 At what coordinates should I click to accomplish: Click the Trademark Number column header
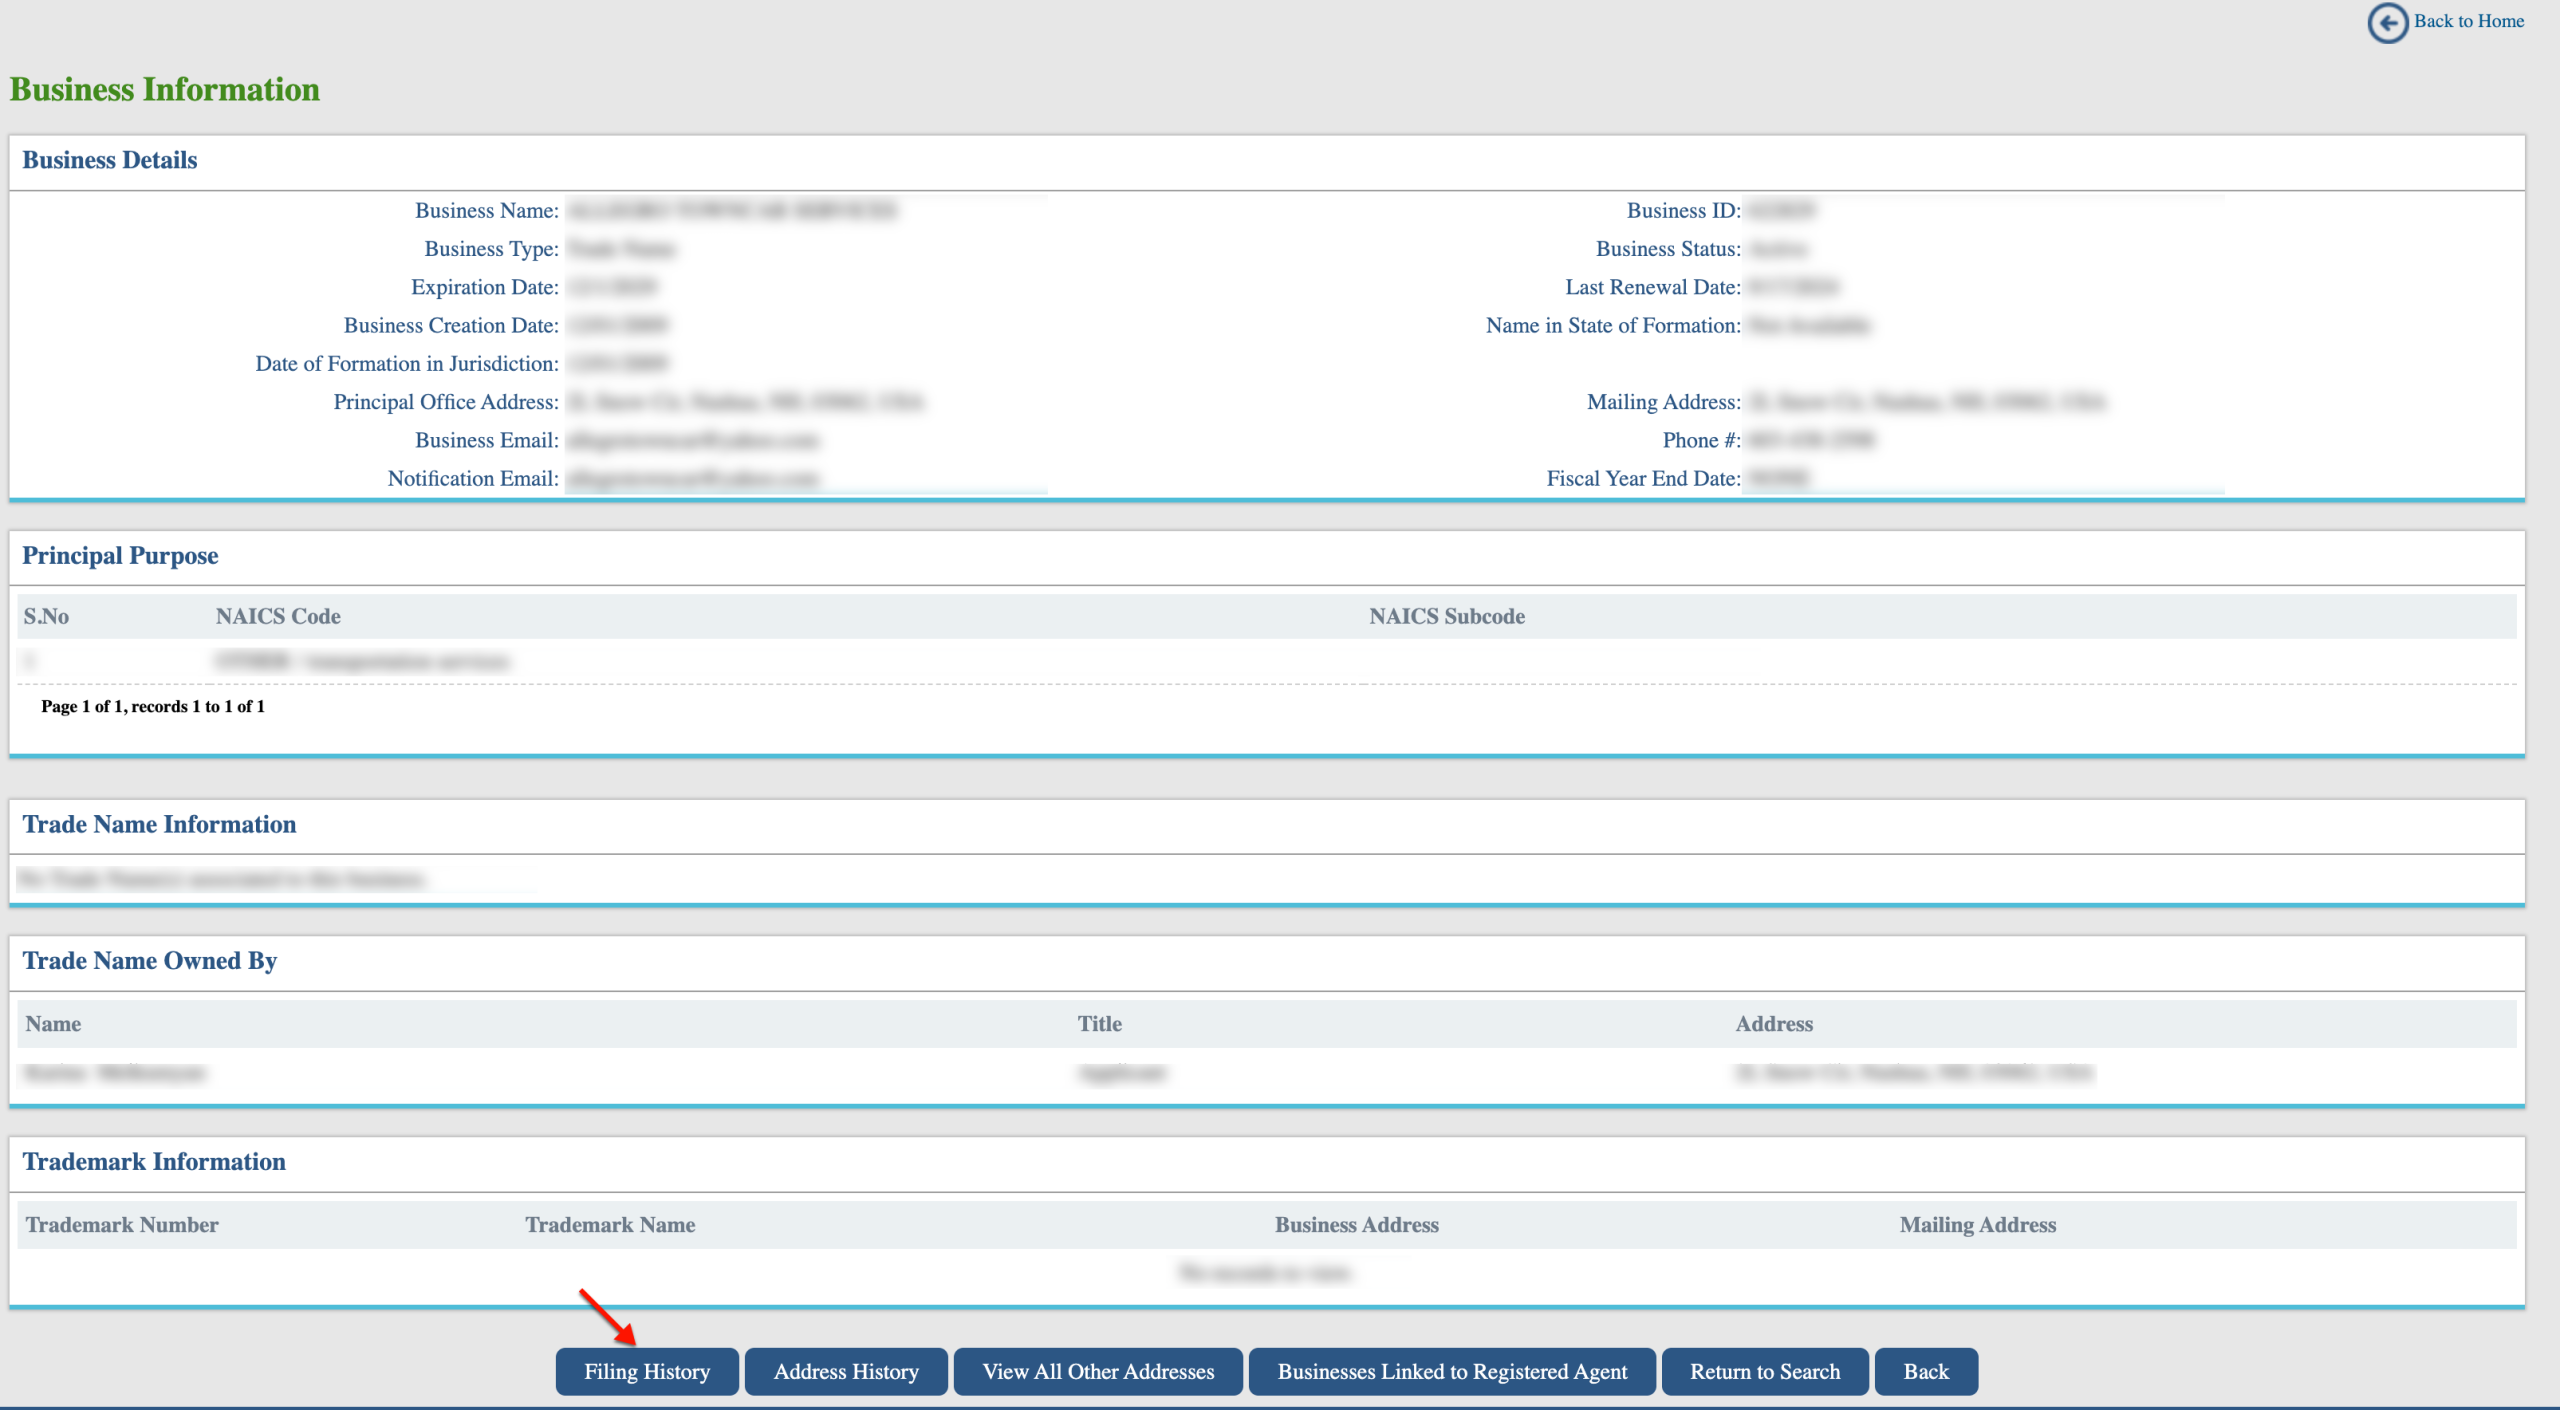[122, 1224]
